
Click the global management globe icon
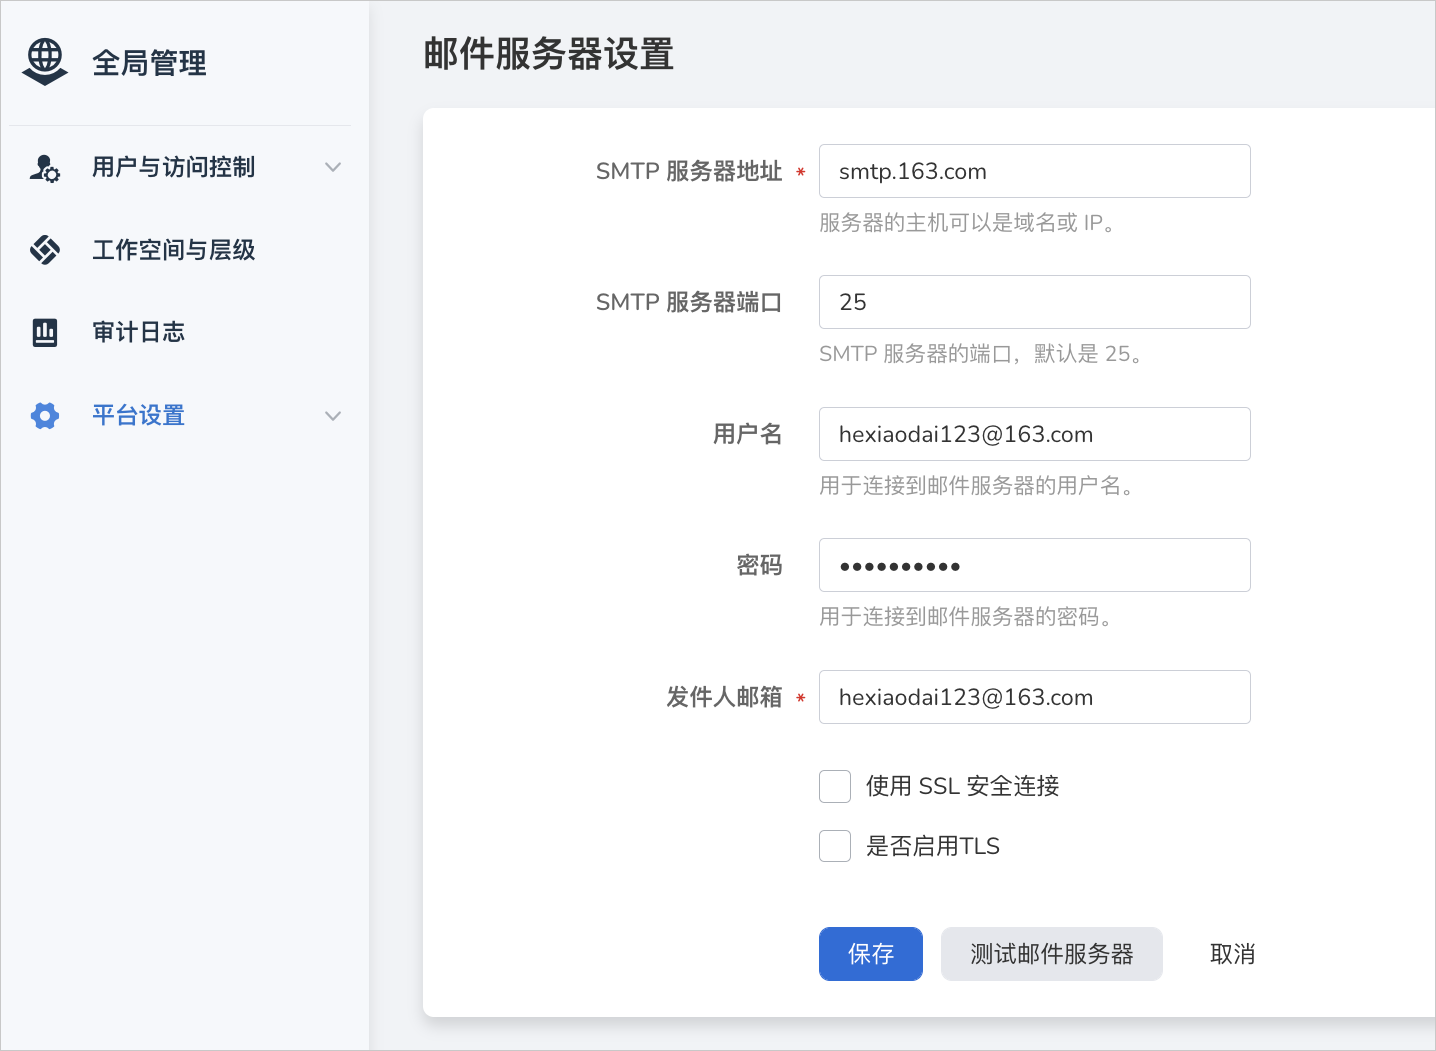coord(45,62)
